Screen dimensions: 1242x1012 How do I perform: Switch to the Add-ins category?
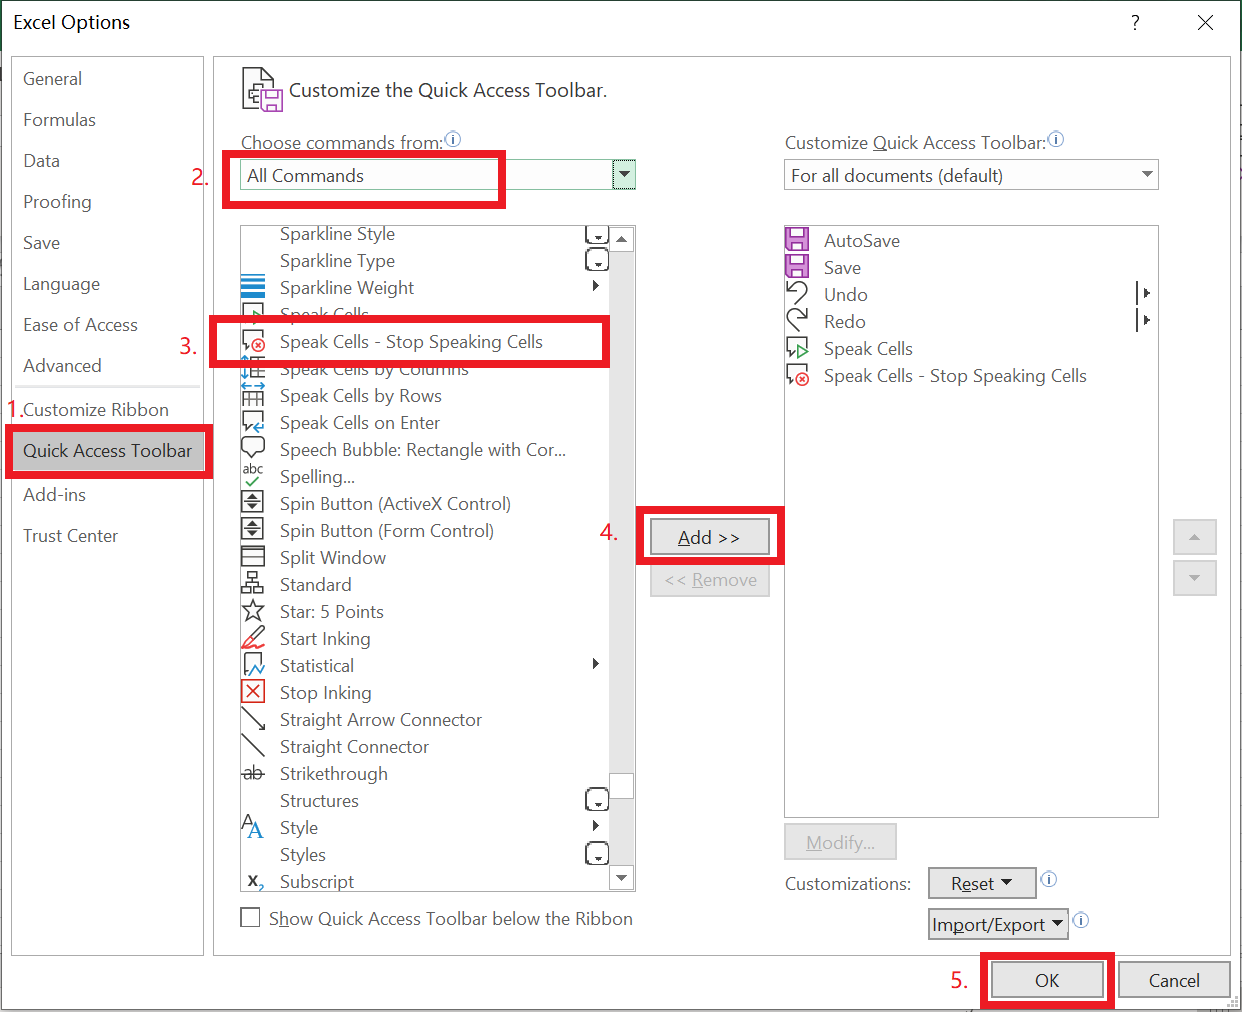(x=54, y=495)
